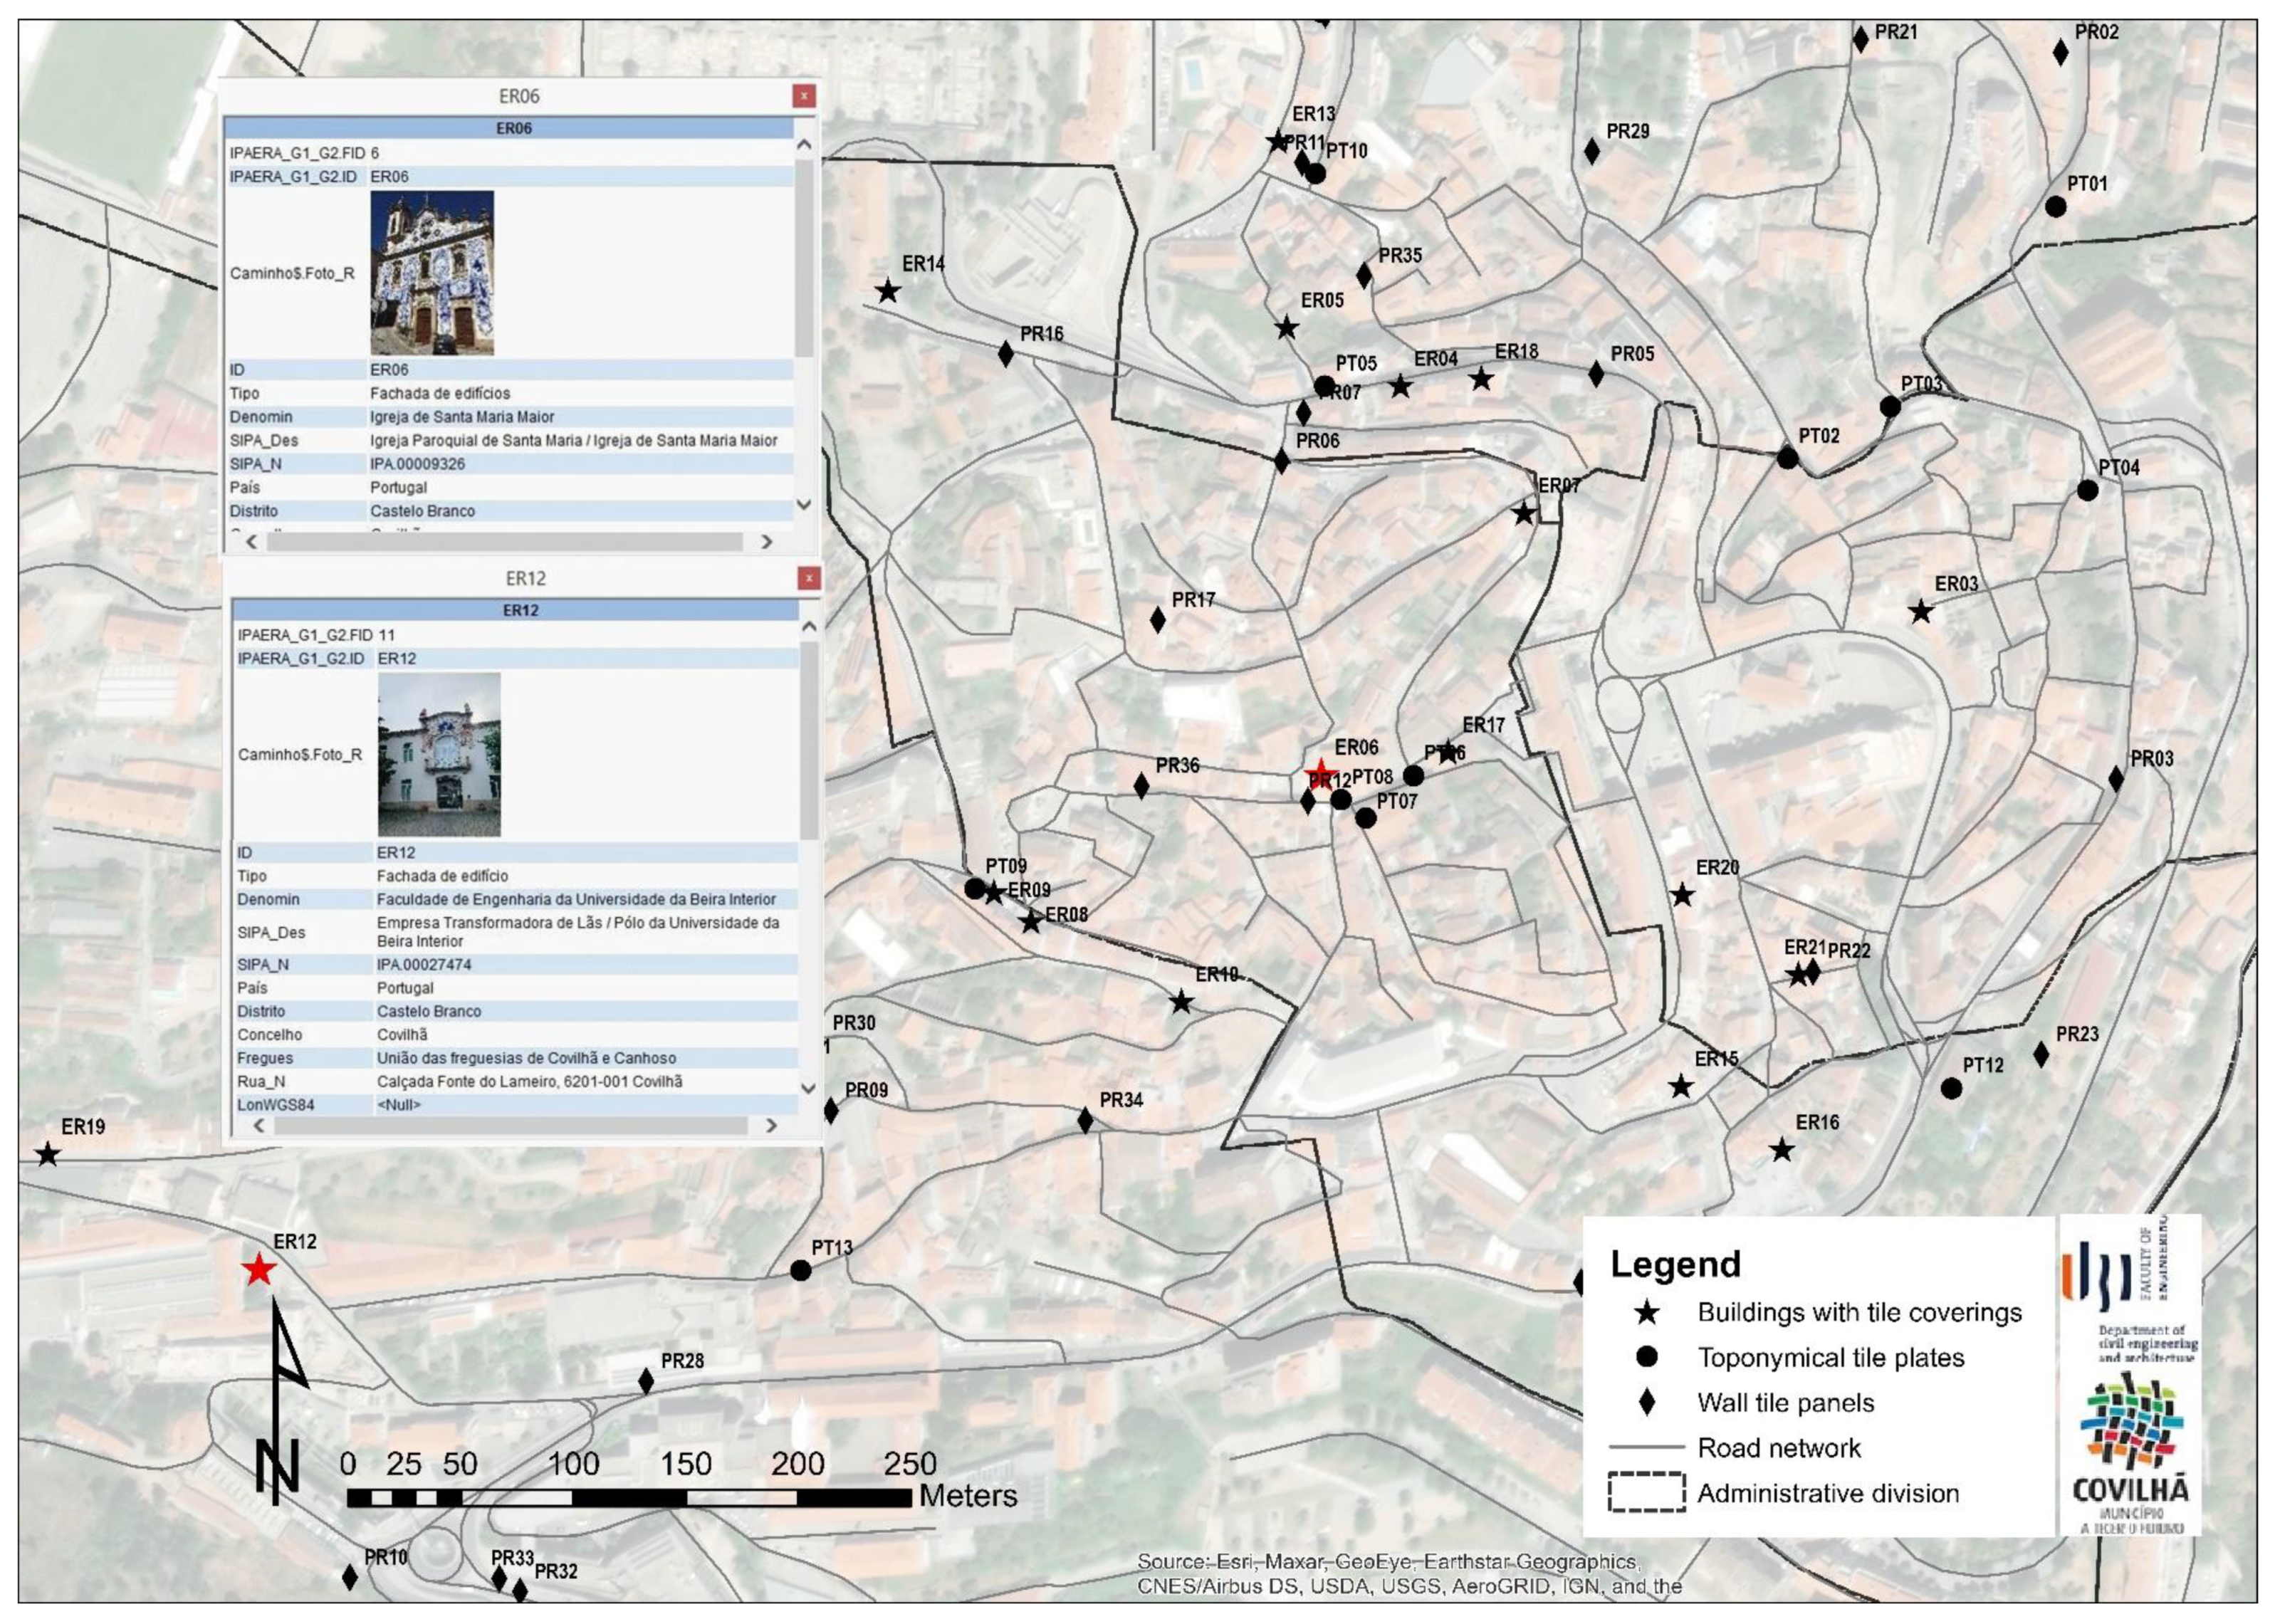Viewport: 2280px width, 1624px height.
Task: Click the ER14 building star marker
Action: pos(888,292)
